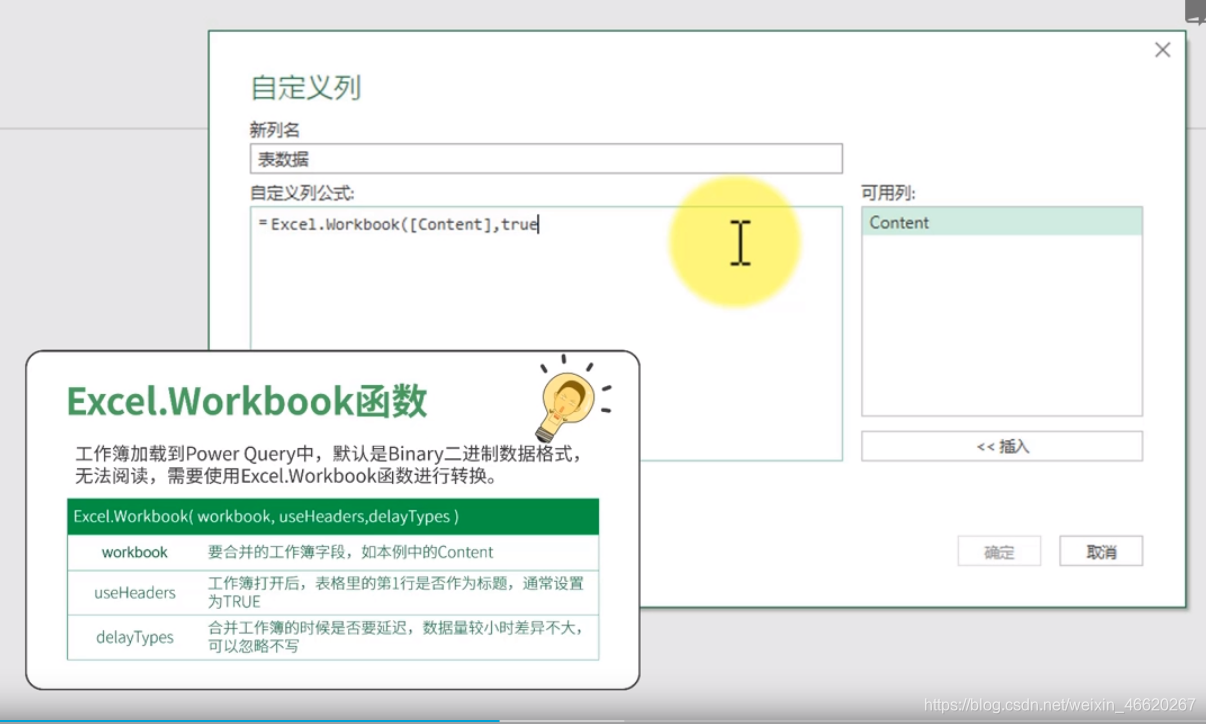The height and width of the screenshot is (724, 1206).
Task: Click the workbook parameter cell
Action: tap(135, 552)
